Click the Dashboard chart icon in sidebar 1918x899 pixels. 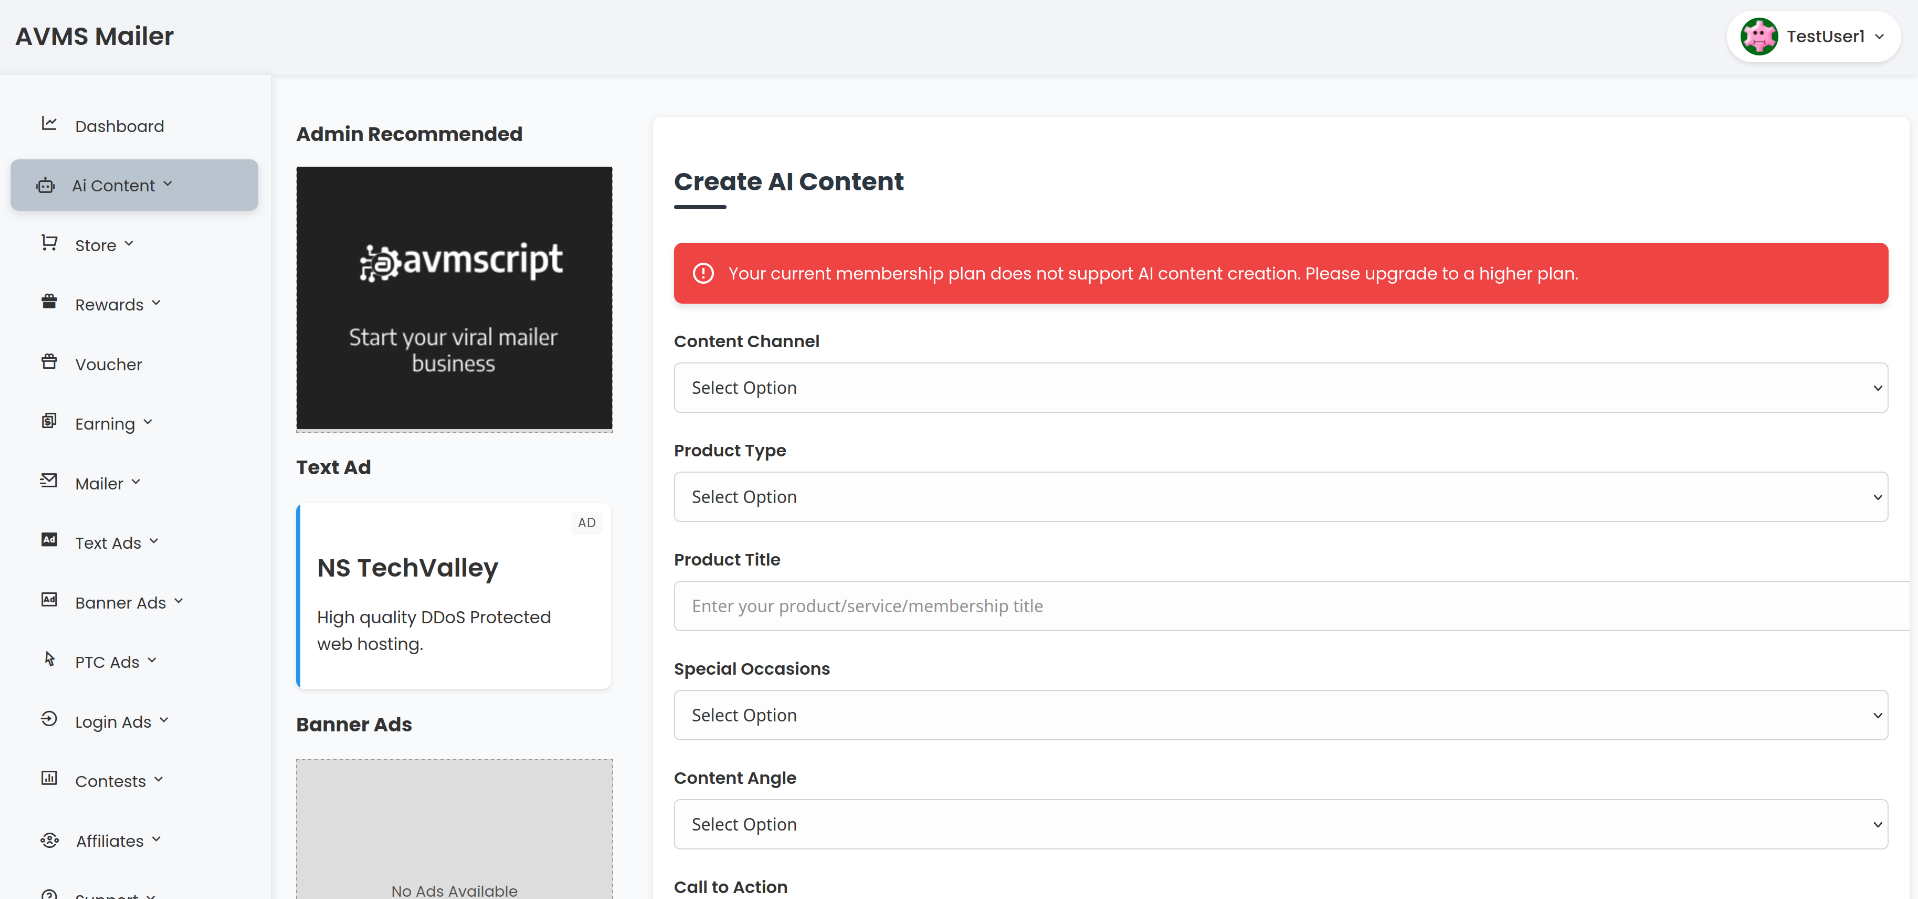49,124
